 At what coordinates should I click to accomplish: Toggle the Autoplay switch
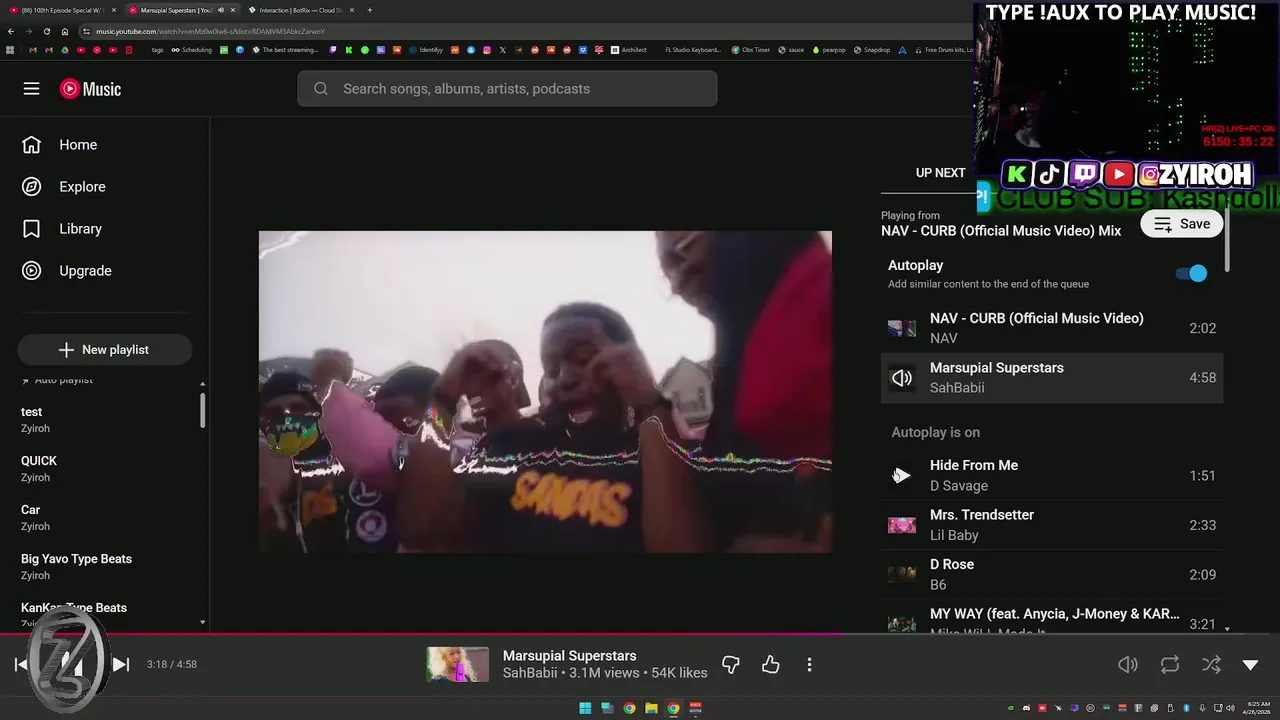[1191, 273]
